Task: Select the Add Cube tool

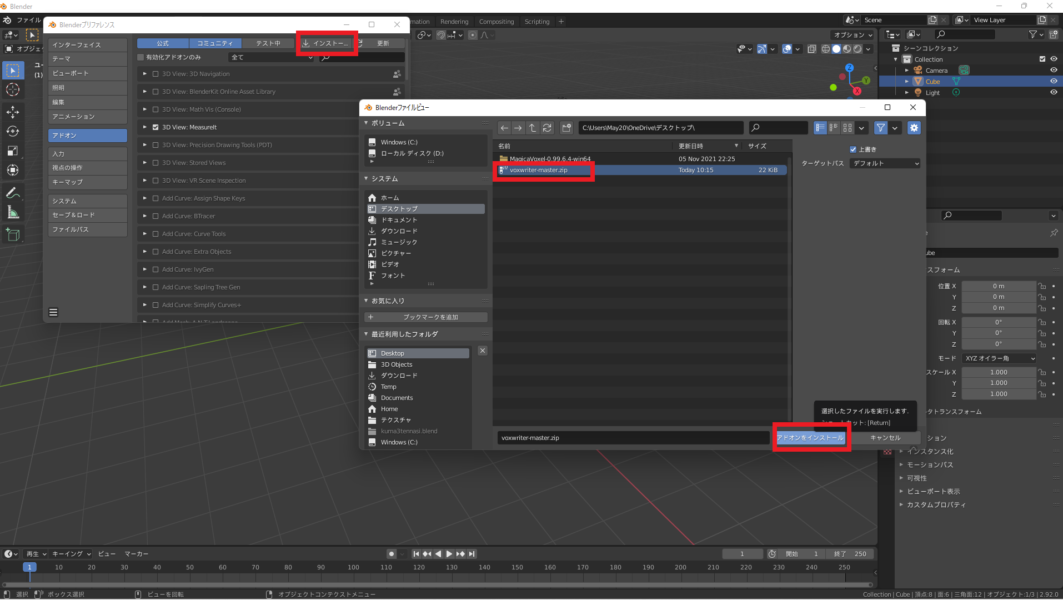Action: [13, 235]
